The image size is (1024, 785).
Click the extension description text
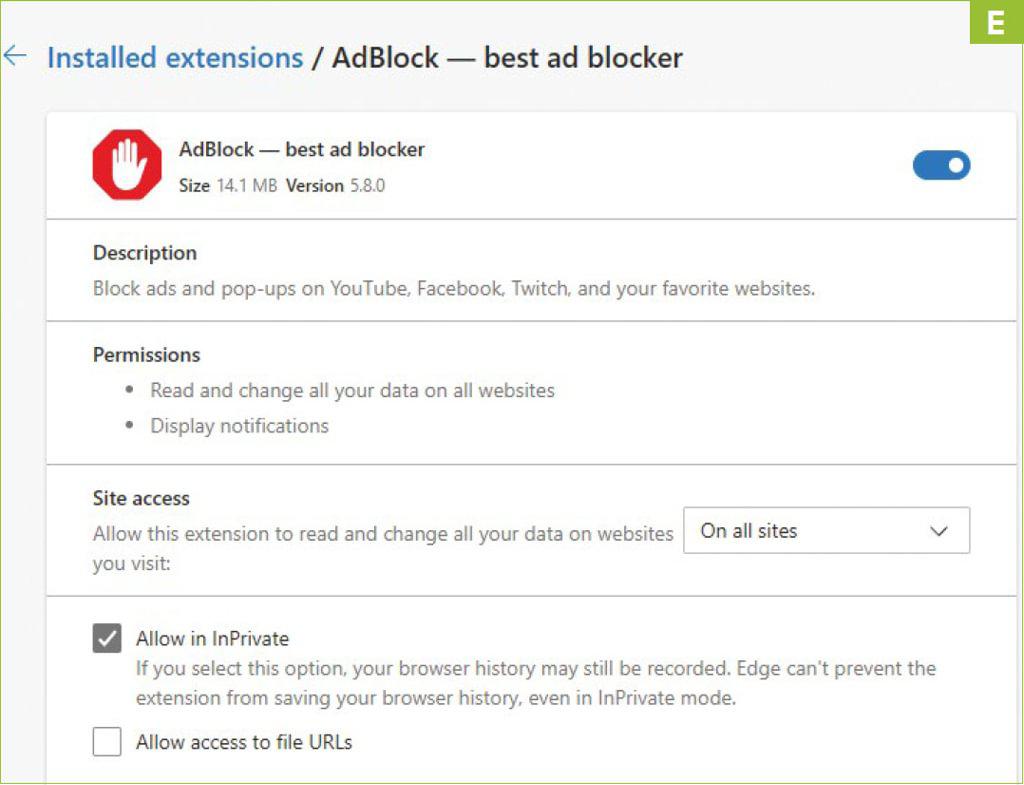[x=454, y=289]
